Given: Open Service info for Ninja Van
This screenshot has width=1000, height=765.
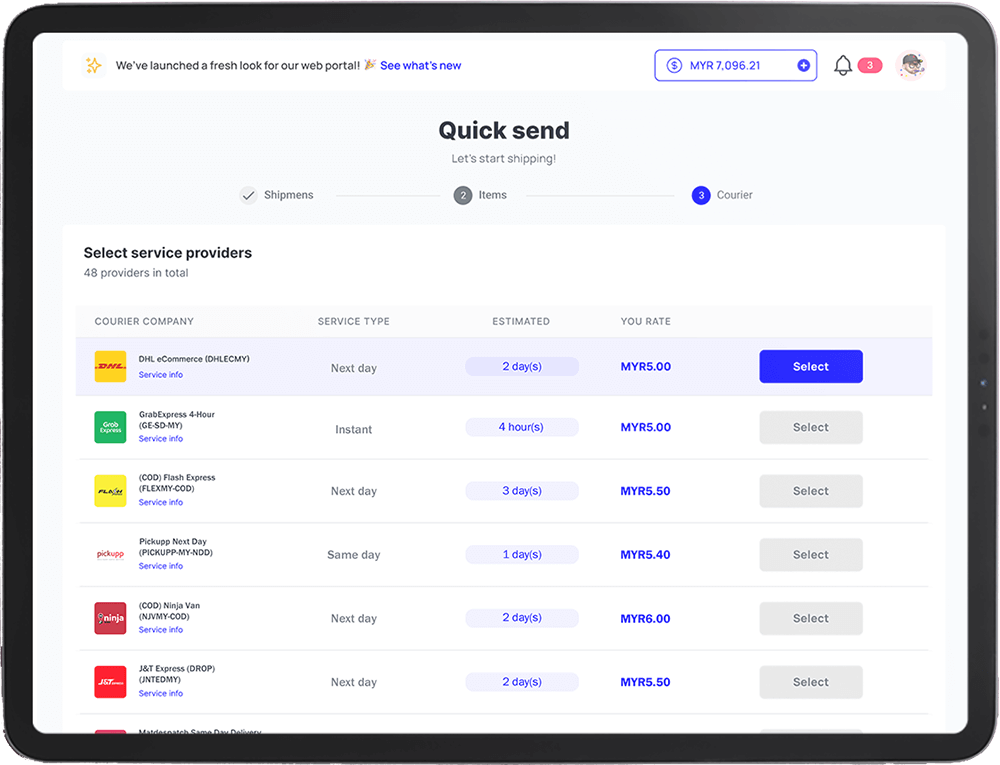Looking at the screenshot, I should 161,630.
